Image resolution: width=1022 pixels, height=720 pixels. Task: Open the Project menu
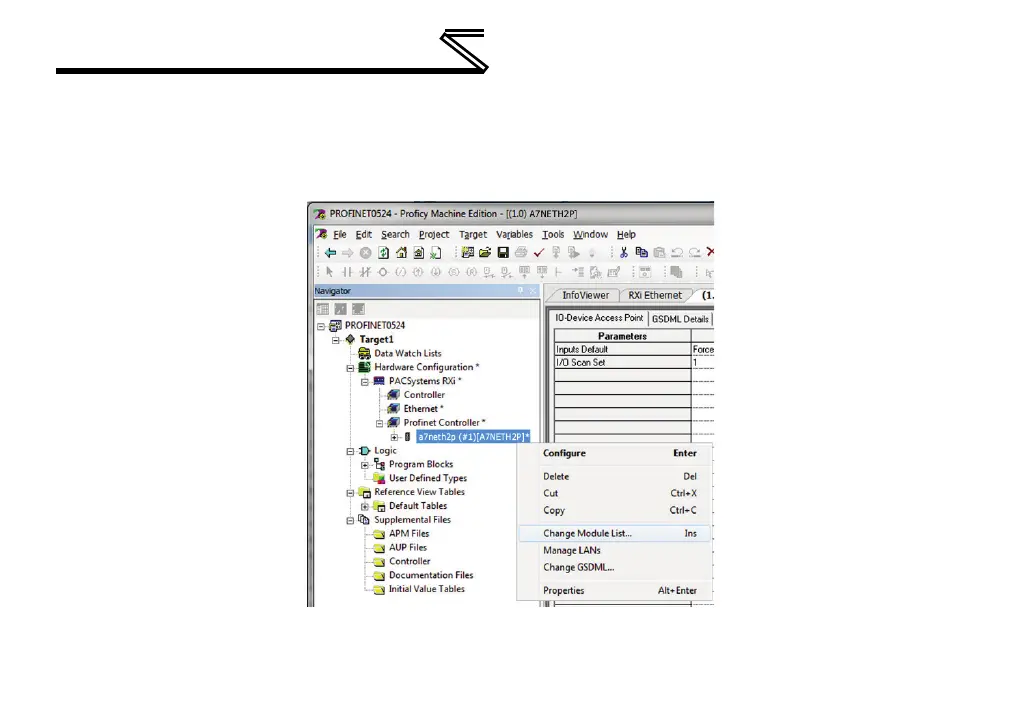coord(433,235)
